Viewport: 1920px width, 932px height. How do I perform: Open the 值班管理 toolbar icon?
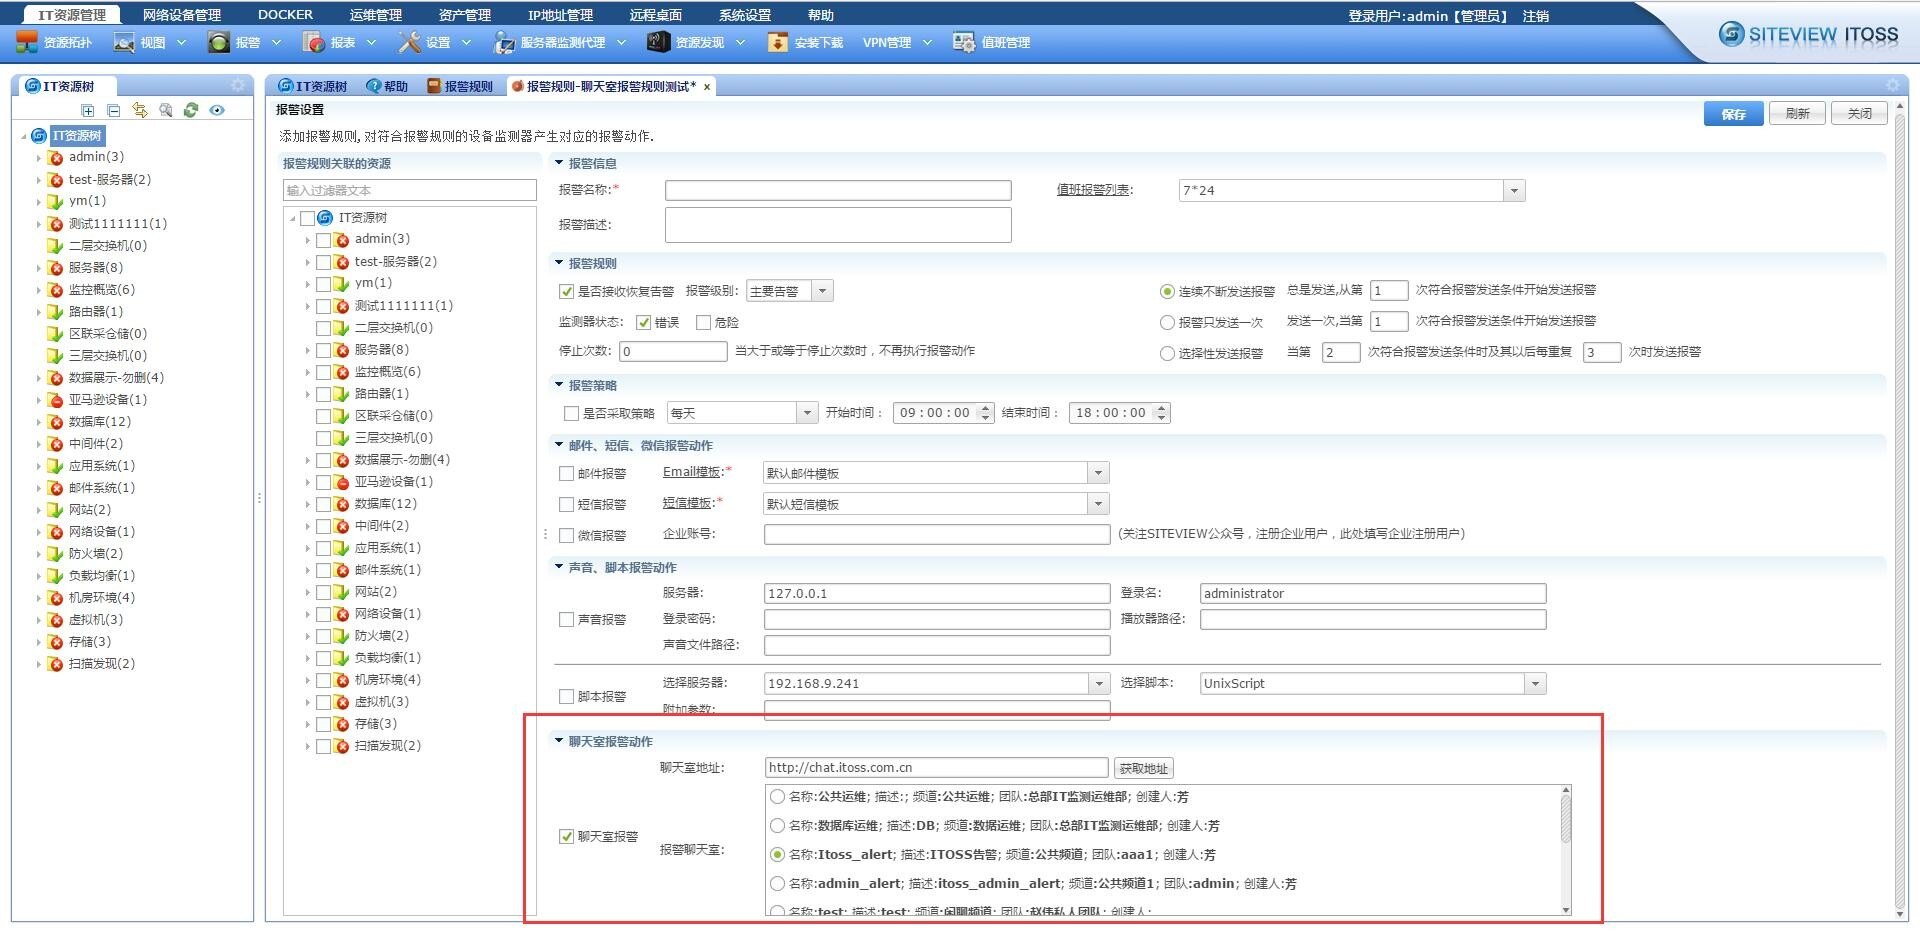click(964, 42)
